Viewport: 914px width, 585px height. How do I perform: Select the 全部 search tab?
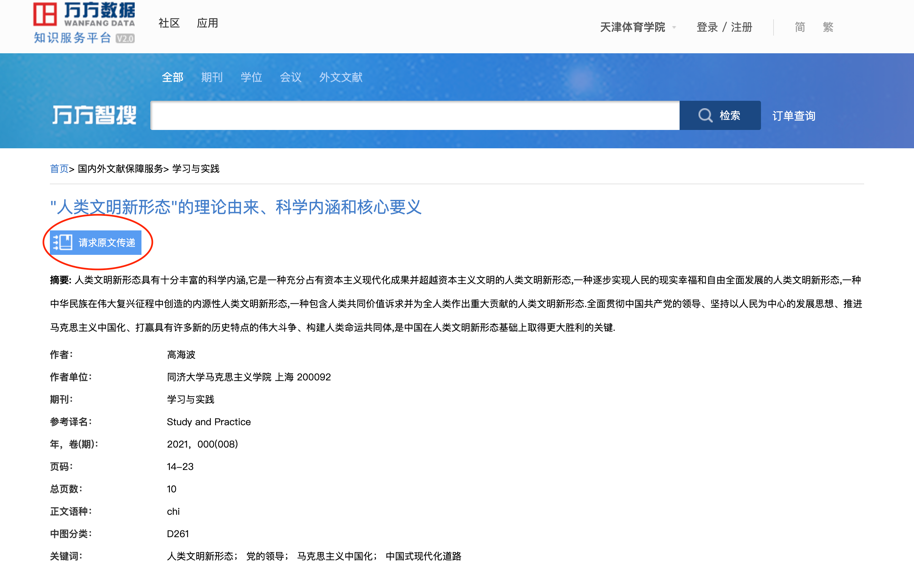(173, 77)
